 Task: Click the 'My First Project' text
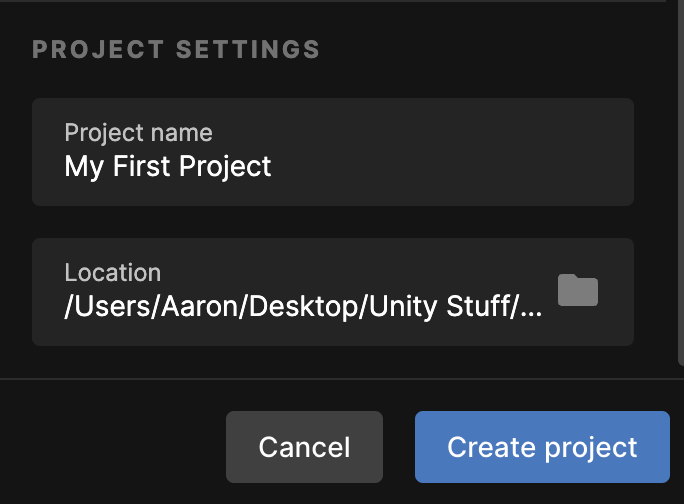(168, 166)
